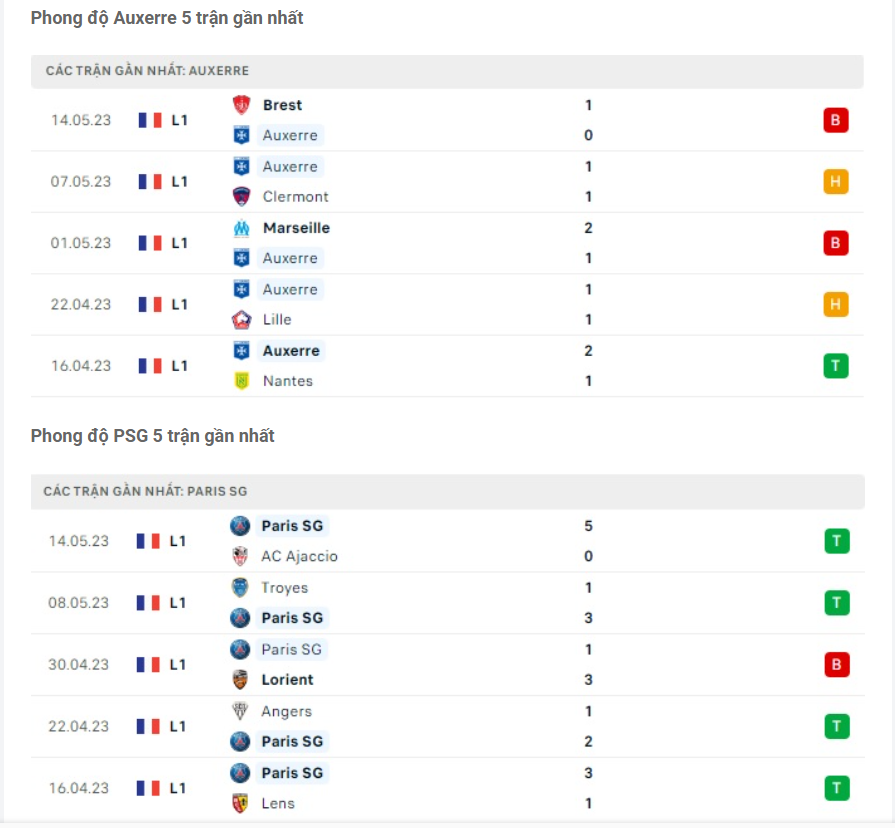
Task: Click the Nantes team logo
Action: [x=240, y=381]
